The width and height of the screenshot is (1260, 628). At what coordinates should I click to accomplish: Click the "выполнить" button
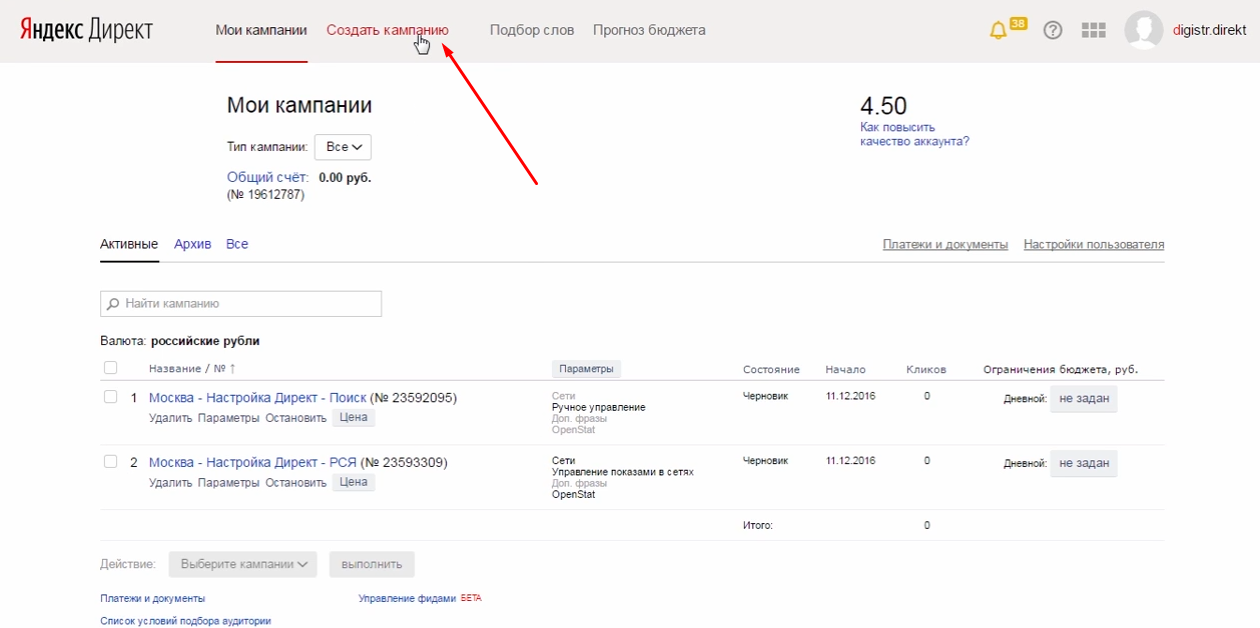[x=372, y=564]
